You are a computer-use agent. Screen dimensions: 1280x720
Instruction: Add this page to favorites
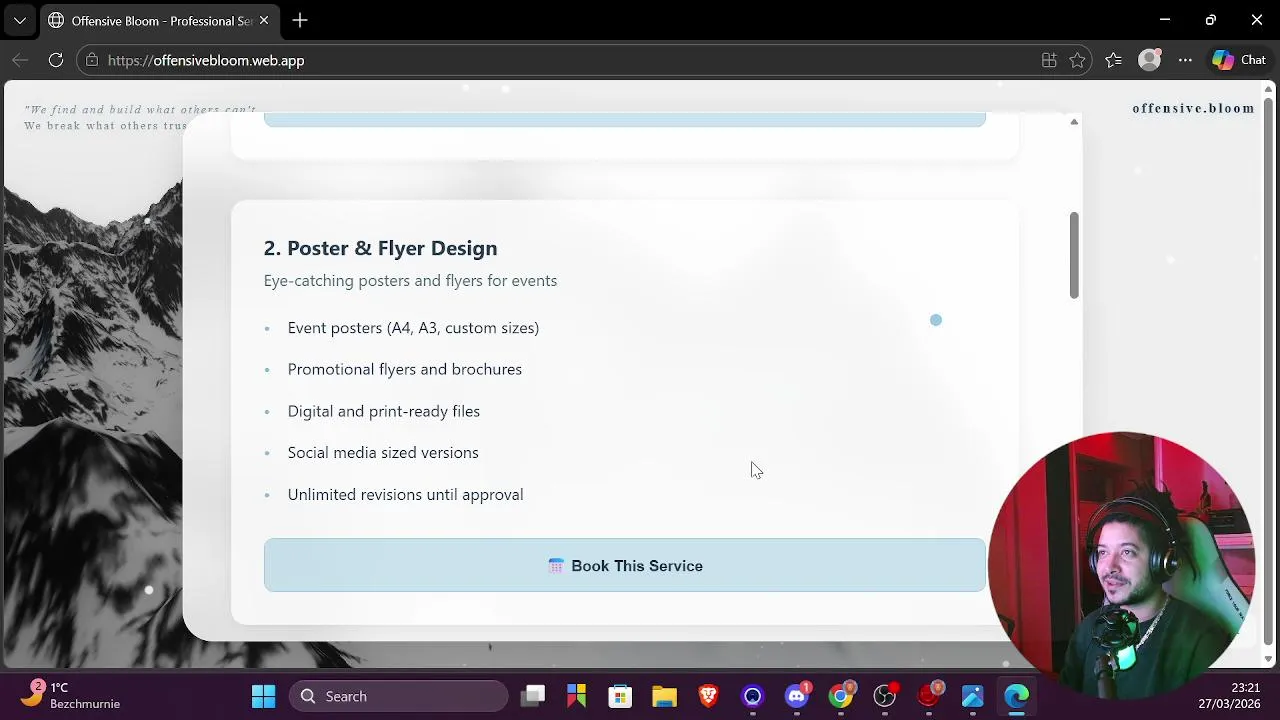[x=1077, y=60]
